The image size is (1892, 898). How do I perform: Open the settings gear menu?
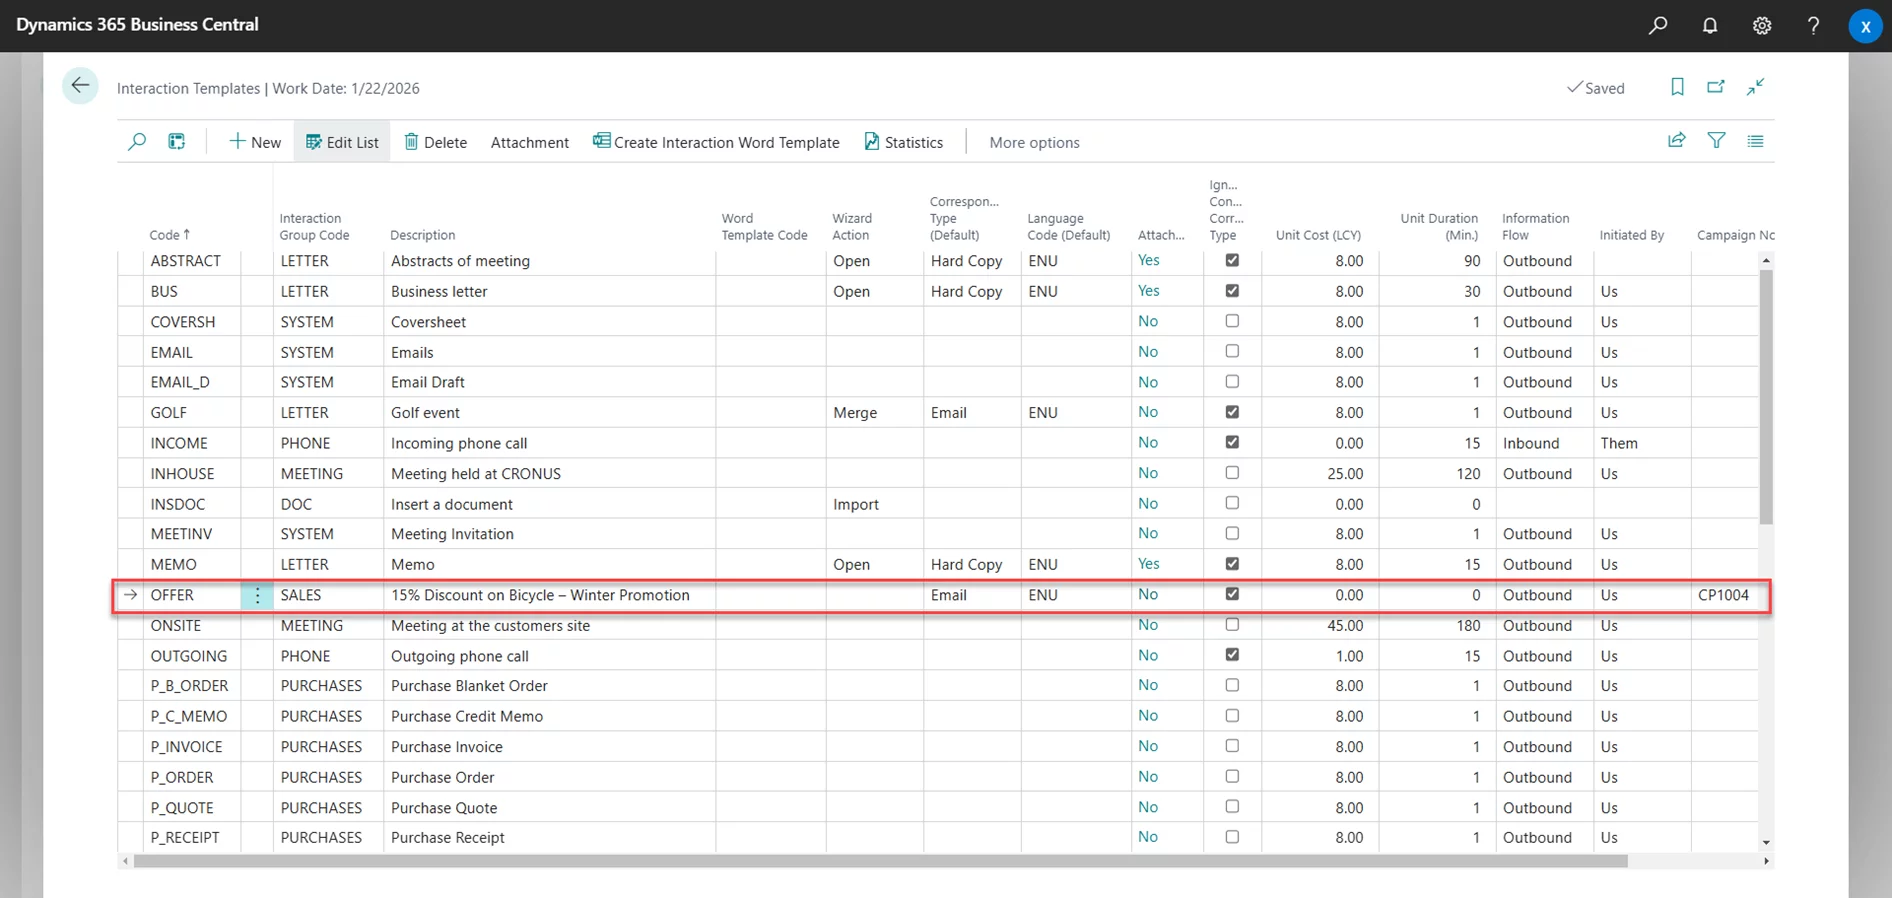coord(1762,26)
